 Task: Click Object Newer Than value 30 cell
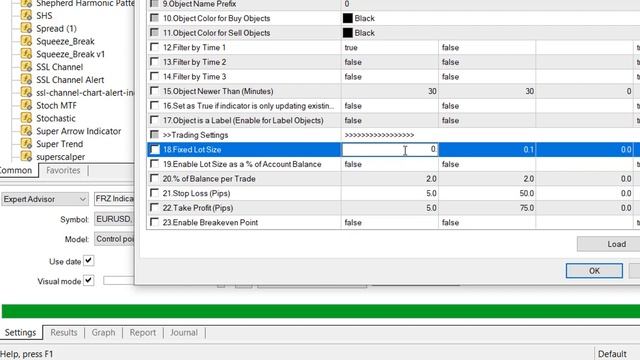(x=390, y=91)
